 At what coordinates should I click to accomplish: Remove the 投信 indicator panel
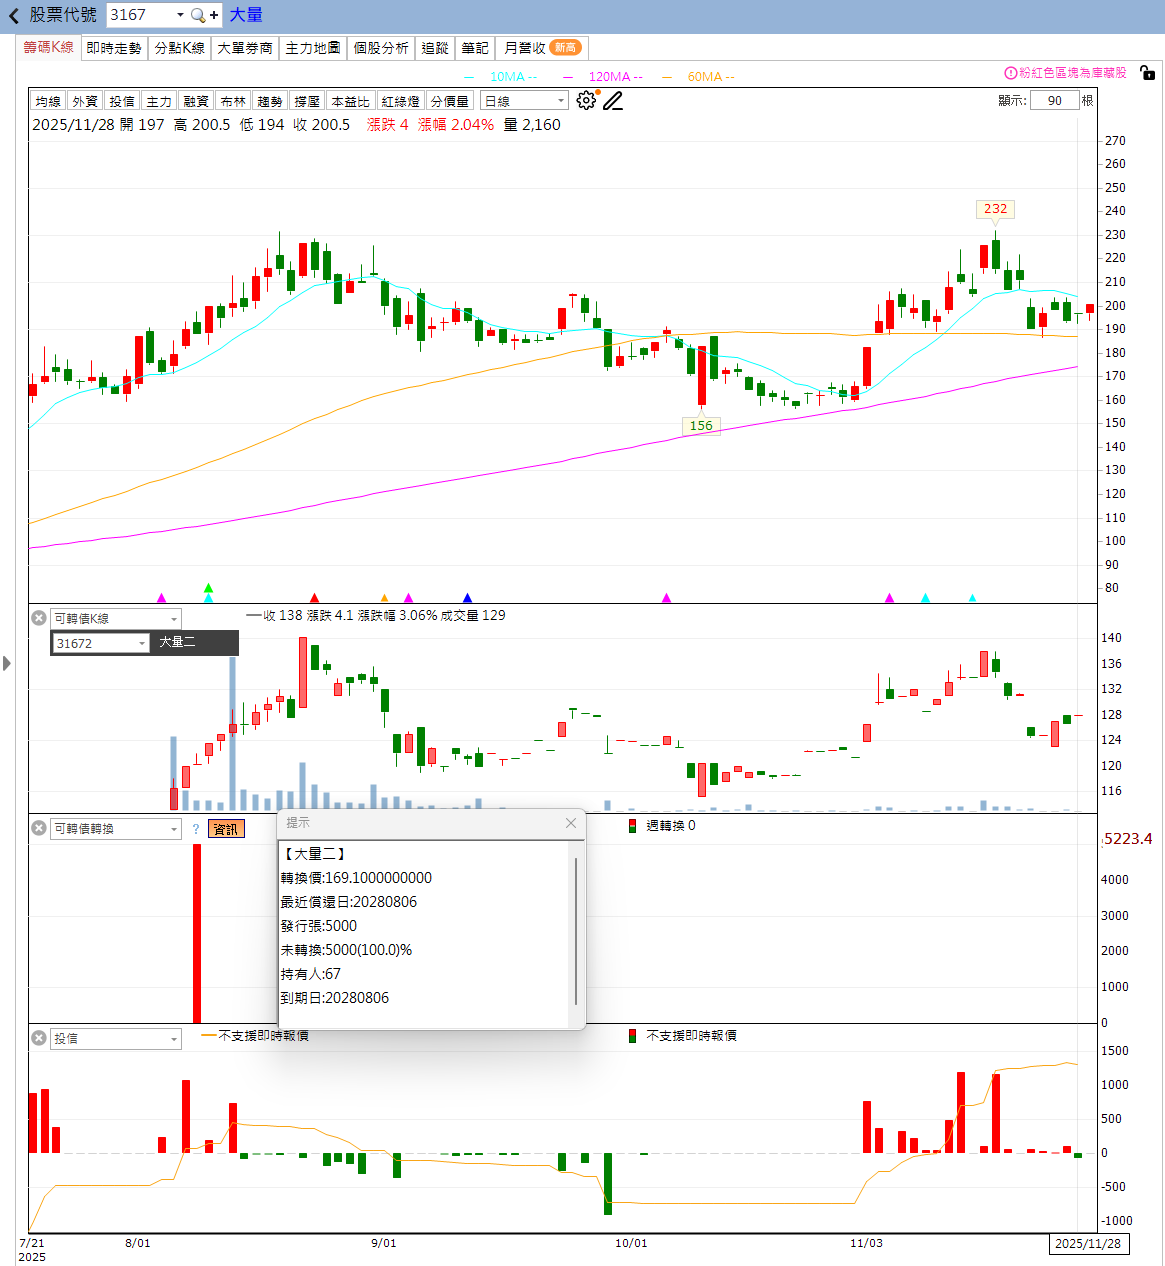[x=39, y=1038]
